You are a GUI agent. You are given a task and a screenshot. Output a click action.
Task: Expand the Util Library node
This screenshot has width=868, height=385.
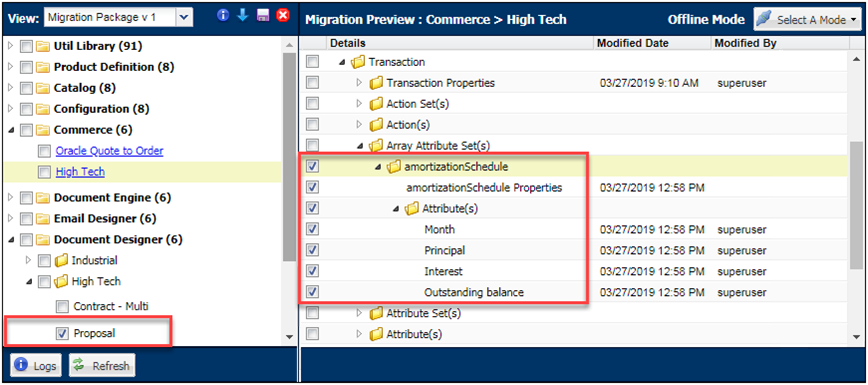click(11, 47)
